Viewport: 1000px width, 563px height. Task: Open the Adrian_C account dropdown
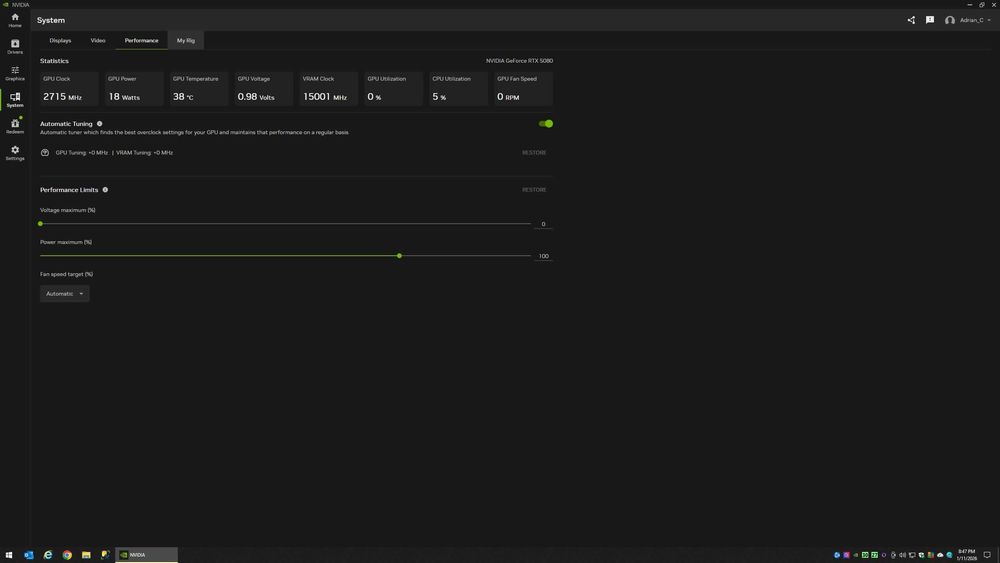[x=975, y=20]
